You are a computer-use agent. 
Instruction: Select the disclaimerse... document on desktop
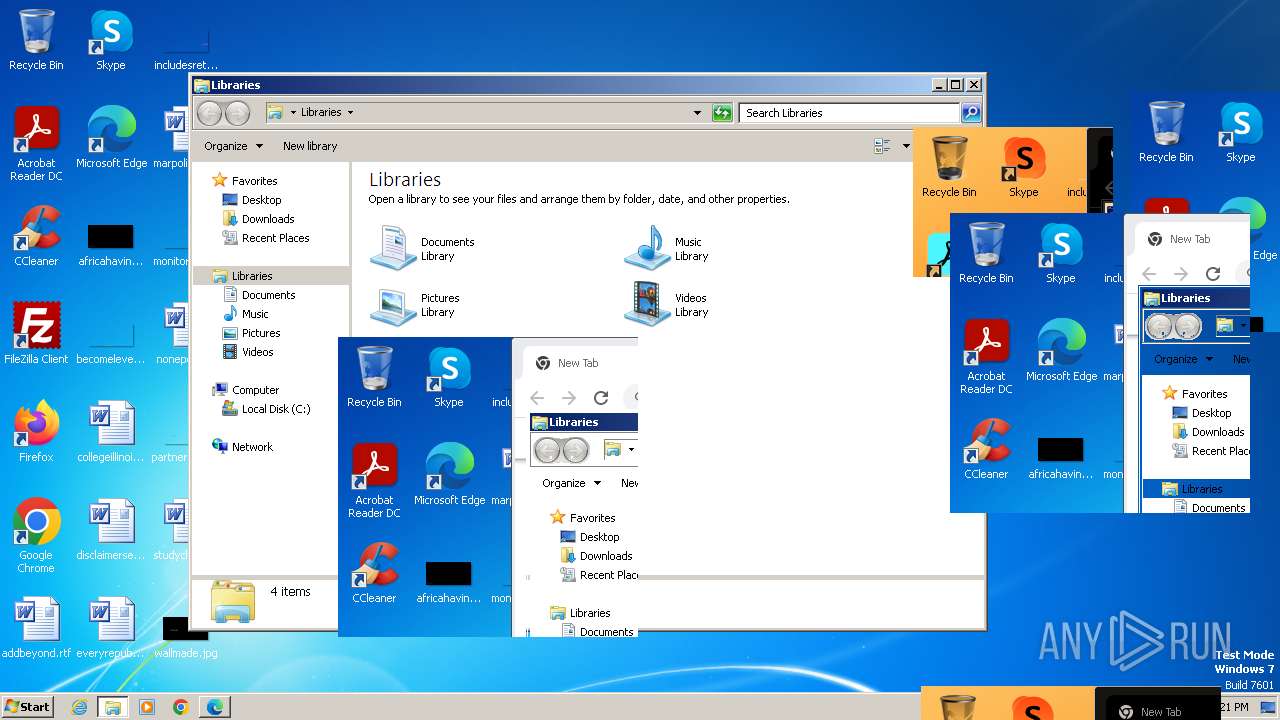click(x=111, y=529)
